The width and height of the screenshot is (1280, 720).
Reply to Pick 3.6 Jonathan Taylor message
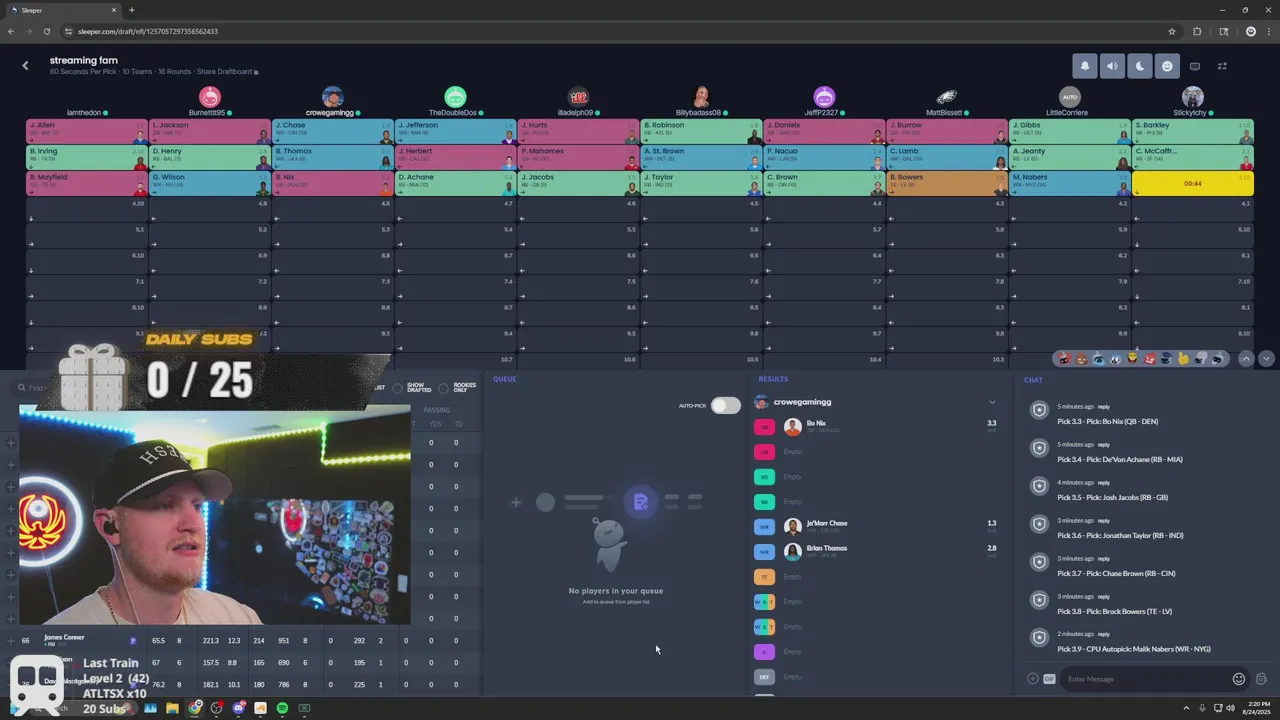point(1104,521)
